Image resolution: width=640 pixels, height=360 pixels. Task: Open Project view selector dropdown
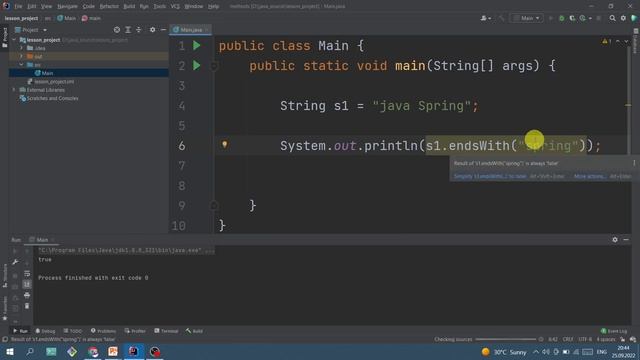click(x=31, y=30)
